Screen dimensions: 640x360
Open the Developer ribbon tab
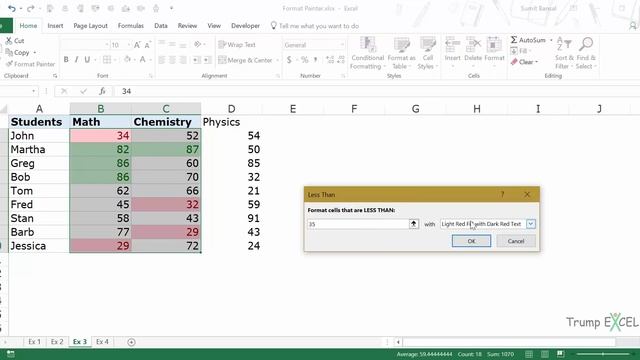[x=245, y=26]
